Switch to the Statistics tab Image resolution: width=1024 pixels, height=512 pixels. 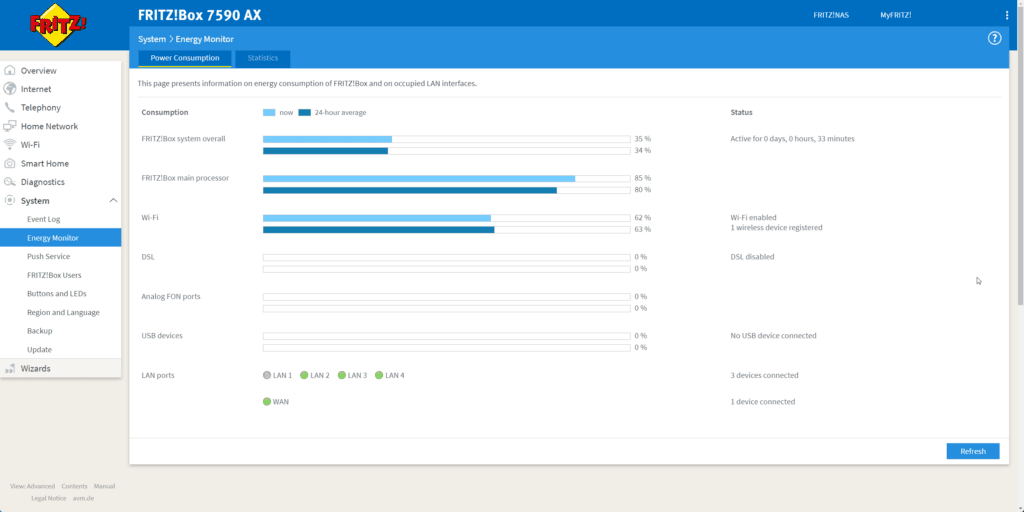click(263, 58)
